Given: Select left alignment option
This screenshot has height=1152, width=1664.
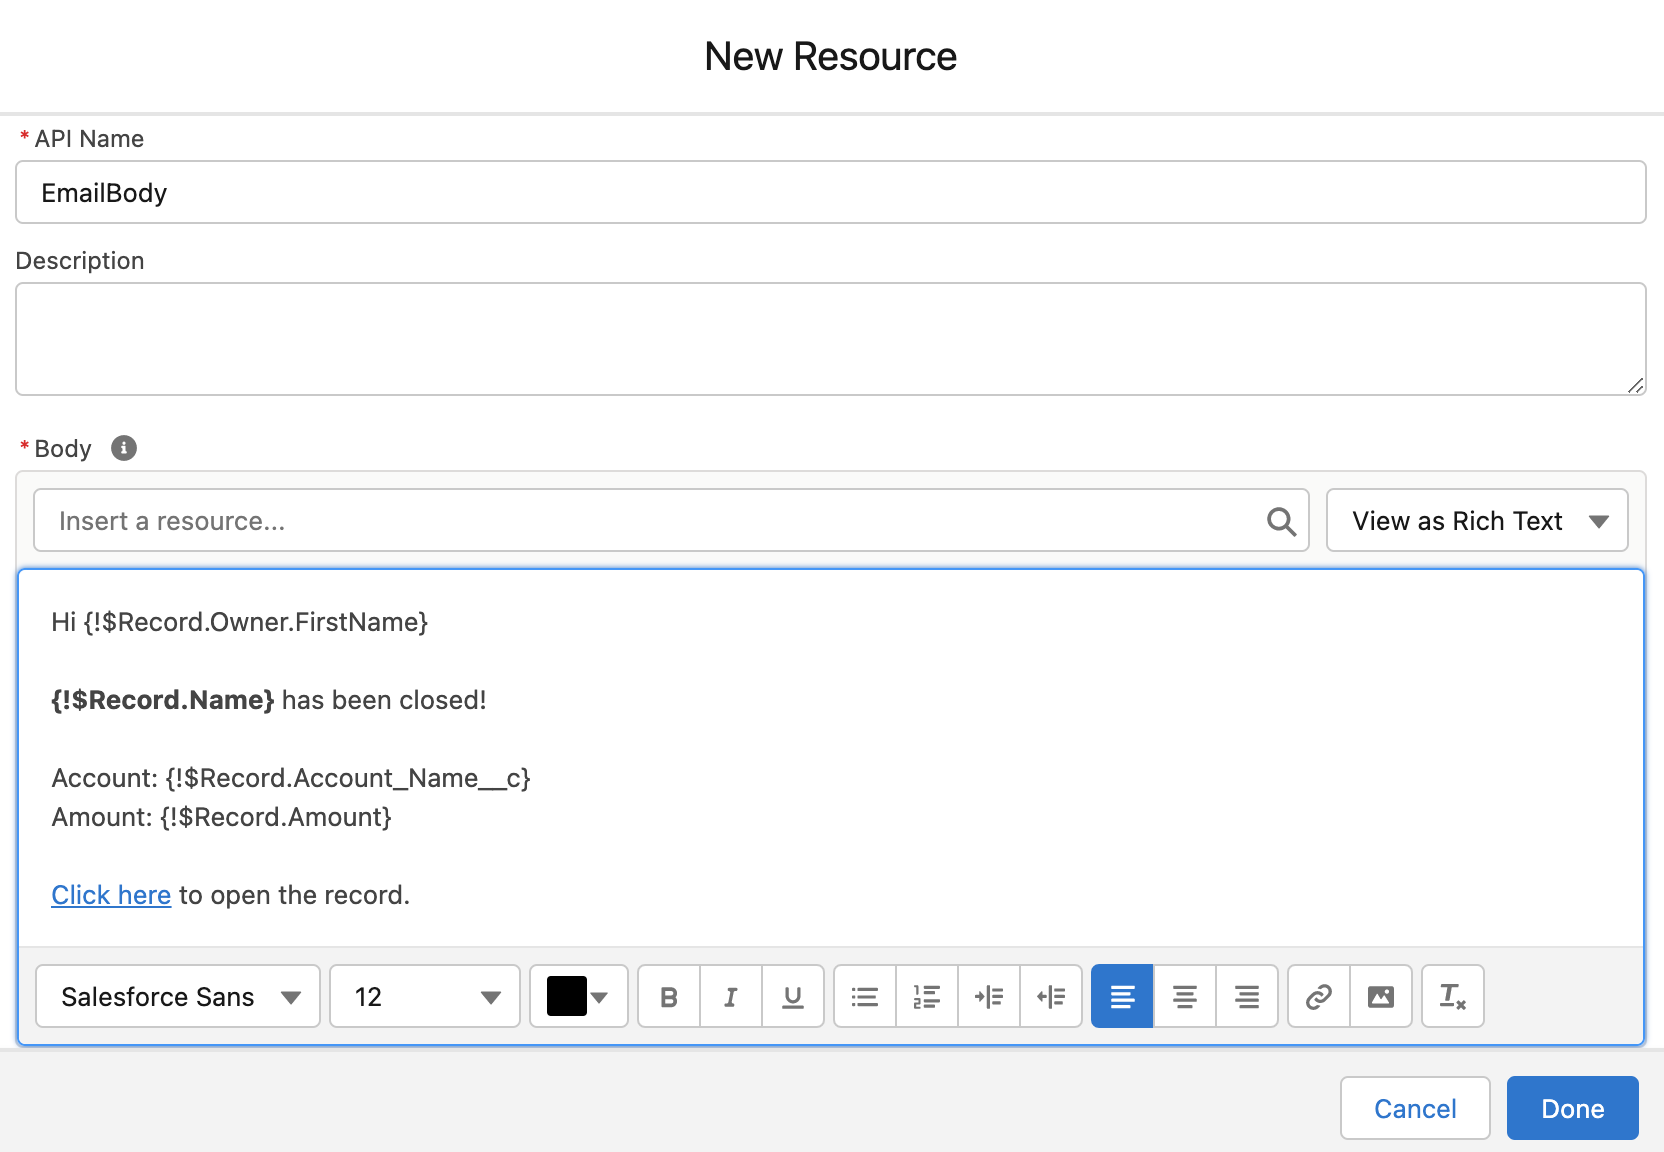Looking at the screenshot, I should 1121,996.
